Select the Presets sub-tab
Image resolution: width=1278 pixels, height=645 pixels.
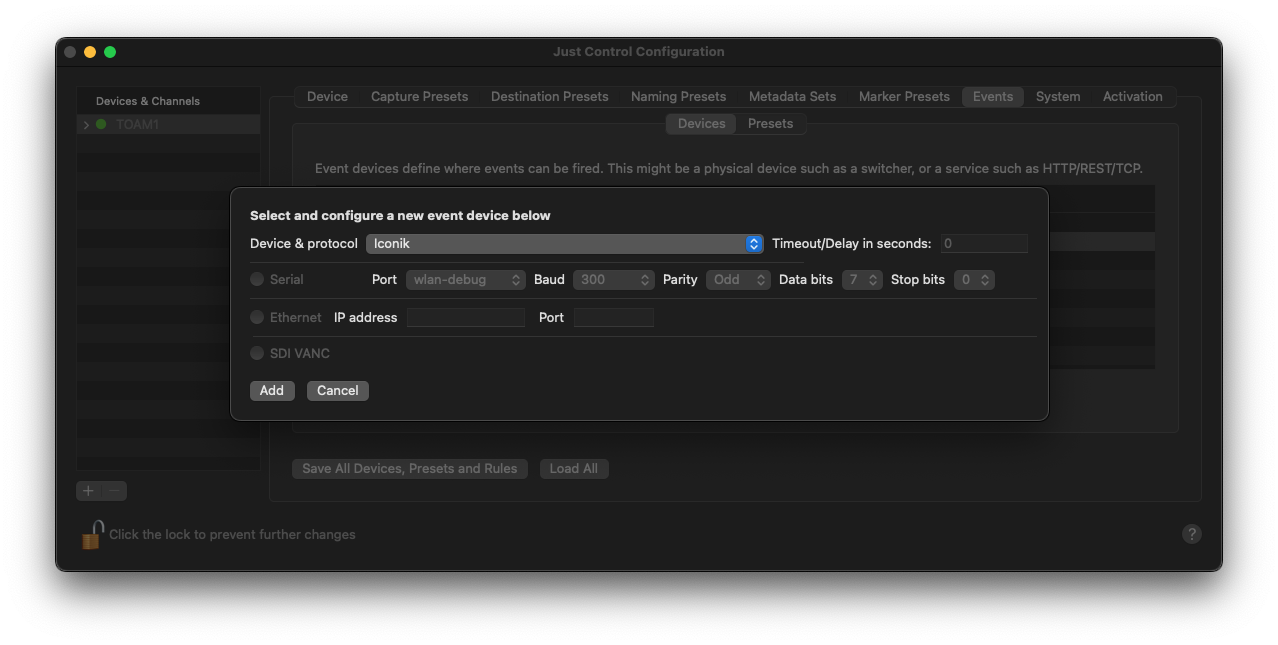pyautogui.click(x=770, y=124)
